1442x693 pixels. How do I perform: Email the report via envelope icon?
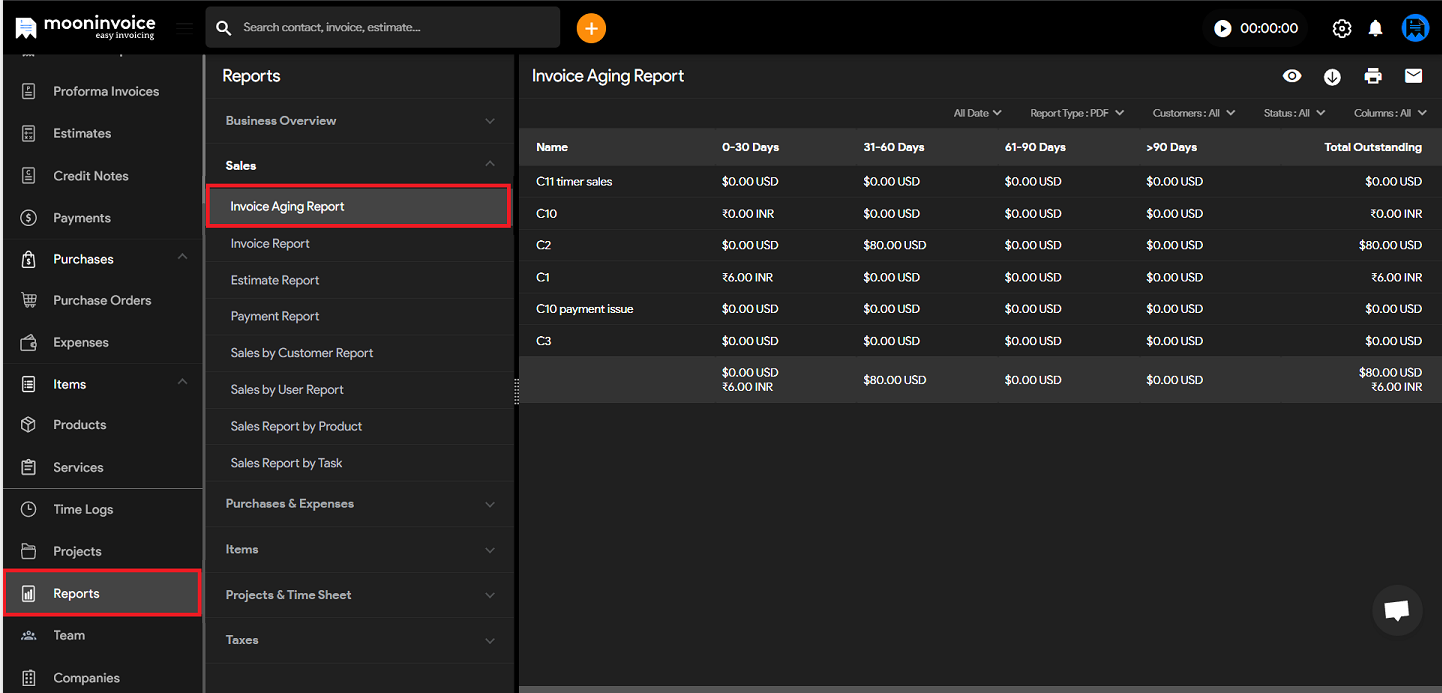coord(1413,76)
